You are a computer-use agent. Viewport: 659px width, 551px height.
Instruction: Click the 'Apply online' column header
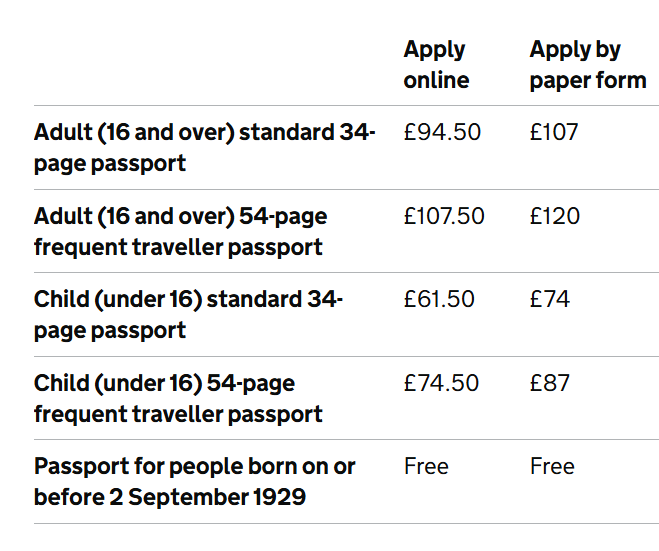tap(436, 65)
